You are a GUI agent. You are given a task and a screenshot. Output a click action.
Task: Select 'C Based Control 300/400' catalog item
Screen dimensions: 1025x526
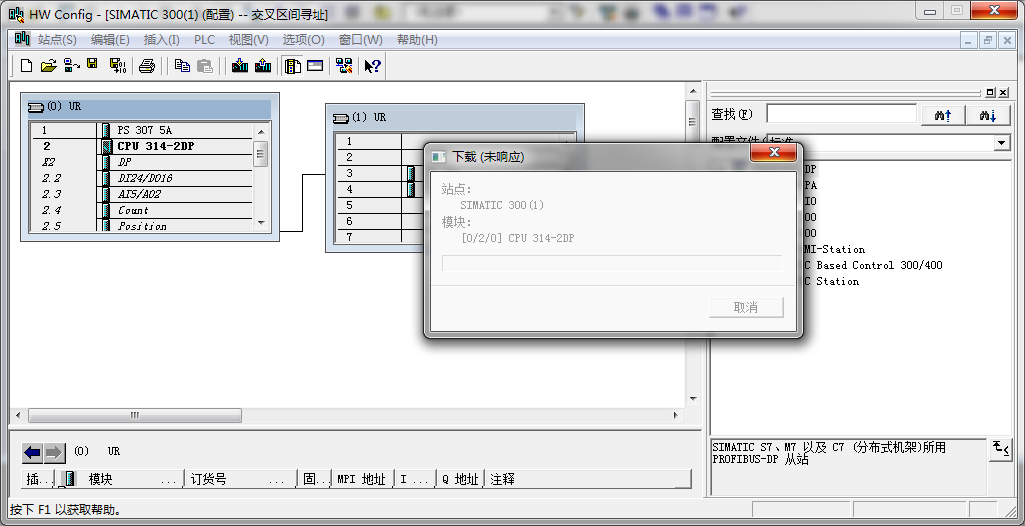[873, 265]
